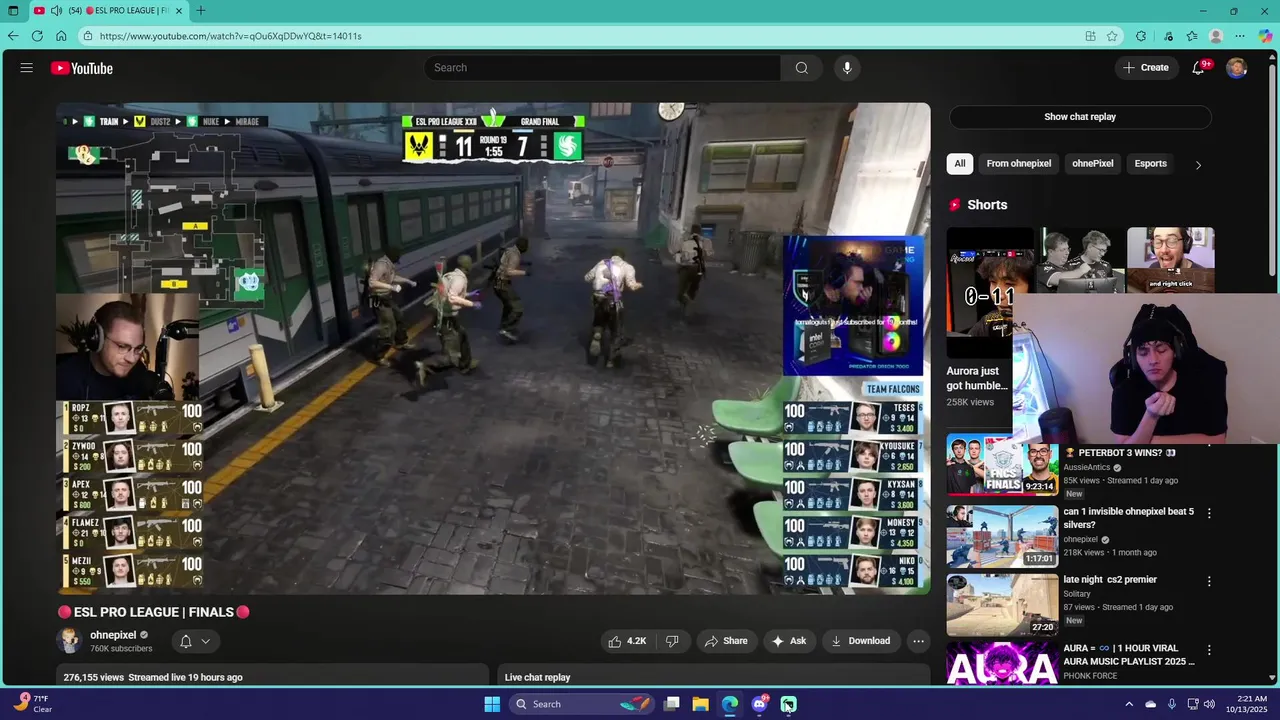Start voice search with the microphone
The height and width of the screenshot is (720, 1280).
coord(847,68)
